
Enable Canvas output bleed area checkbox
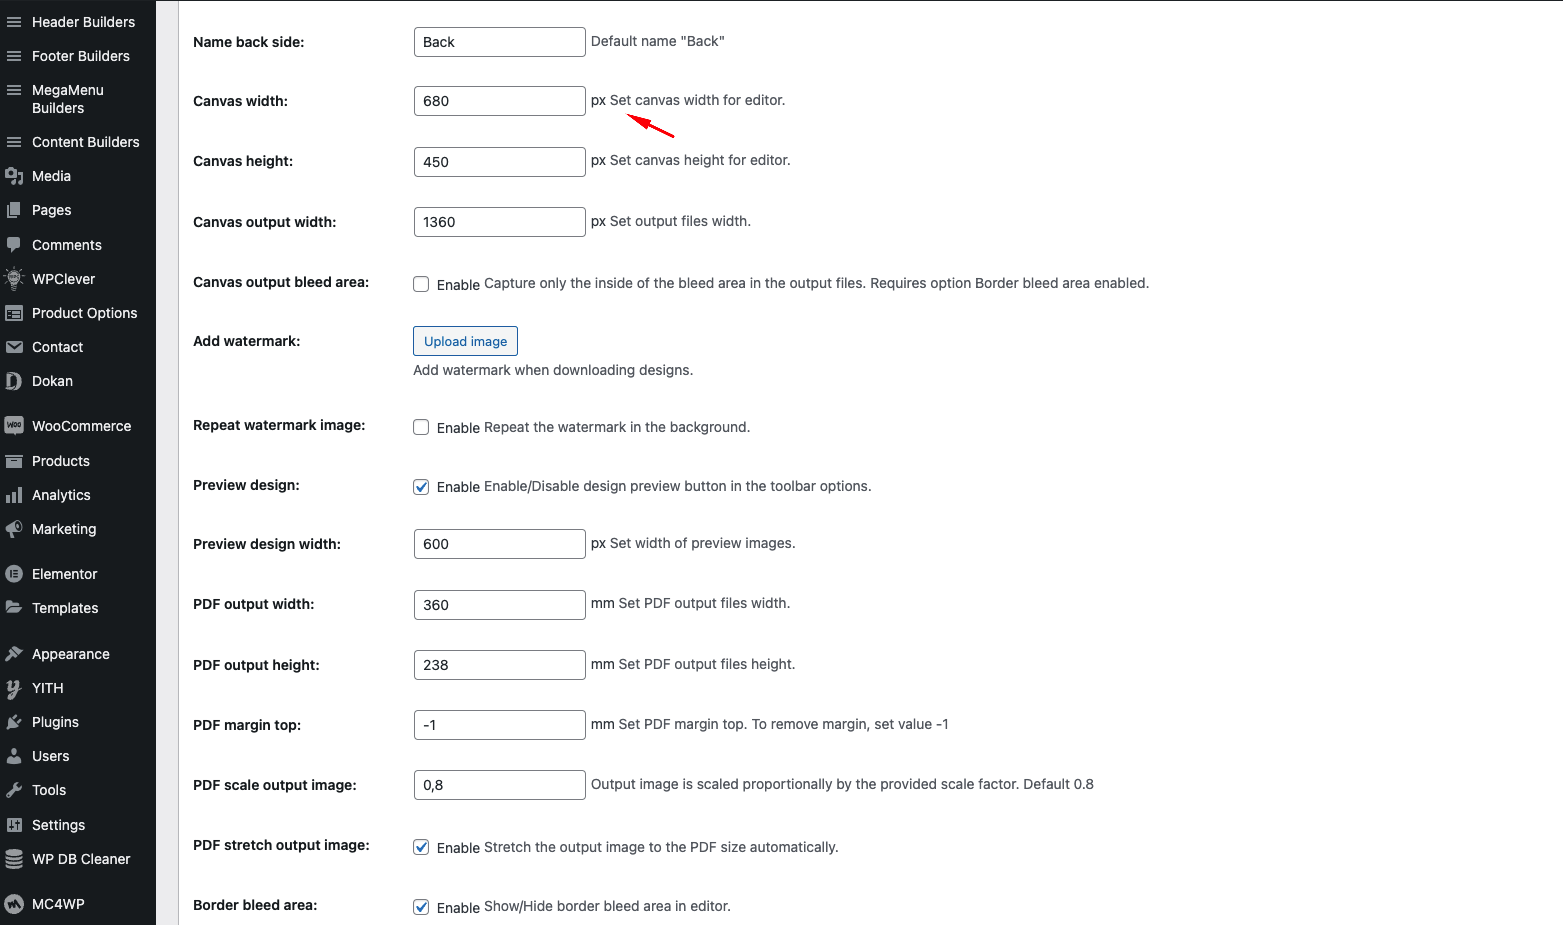421,284
